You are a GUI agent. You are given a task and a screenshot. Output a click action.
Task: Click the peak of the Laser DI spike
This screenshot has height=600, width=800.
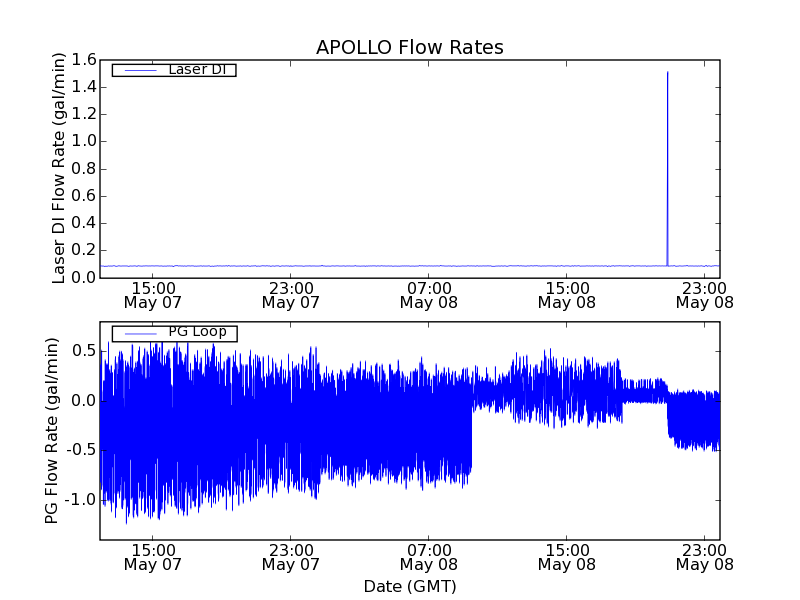coord(667,72)
